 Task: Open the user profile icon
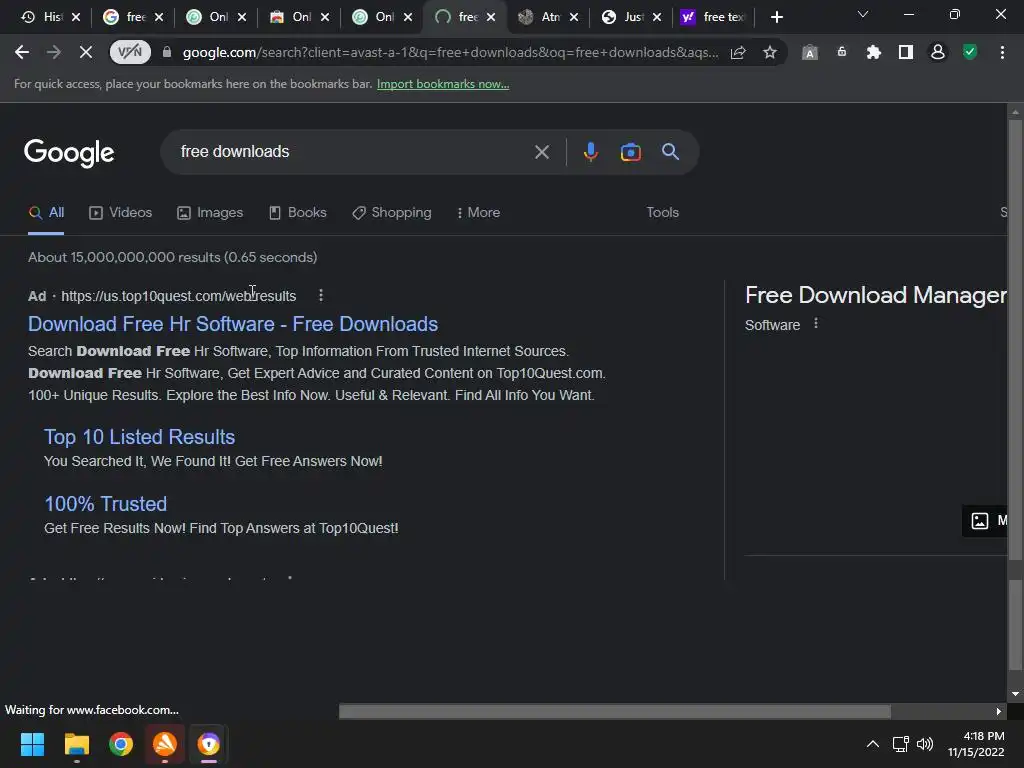[x=938, y=52]
